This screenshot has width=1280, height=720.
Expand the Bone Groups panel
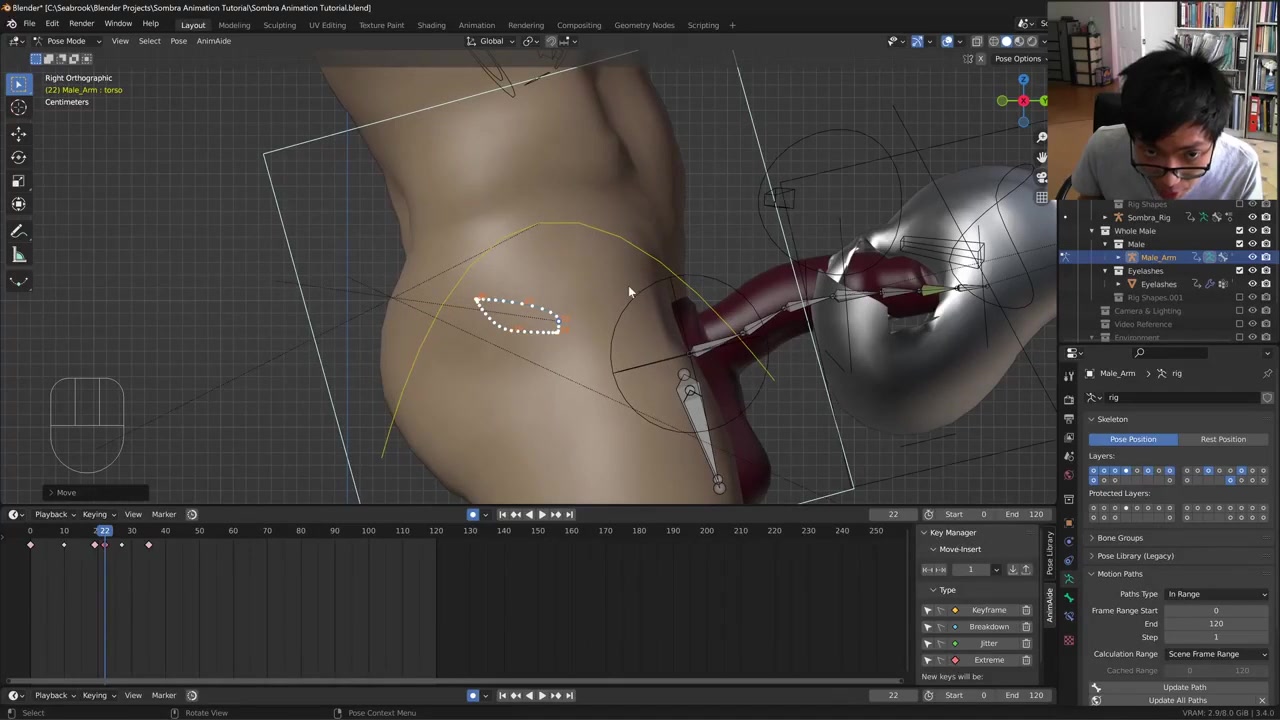(x=1119, y=538)
